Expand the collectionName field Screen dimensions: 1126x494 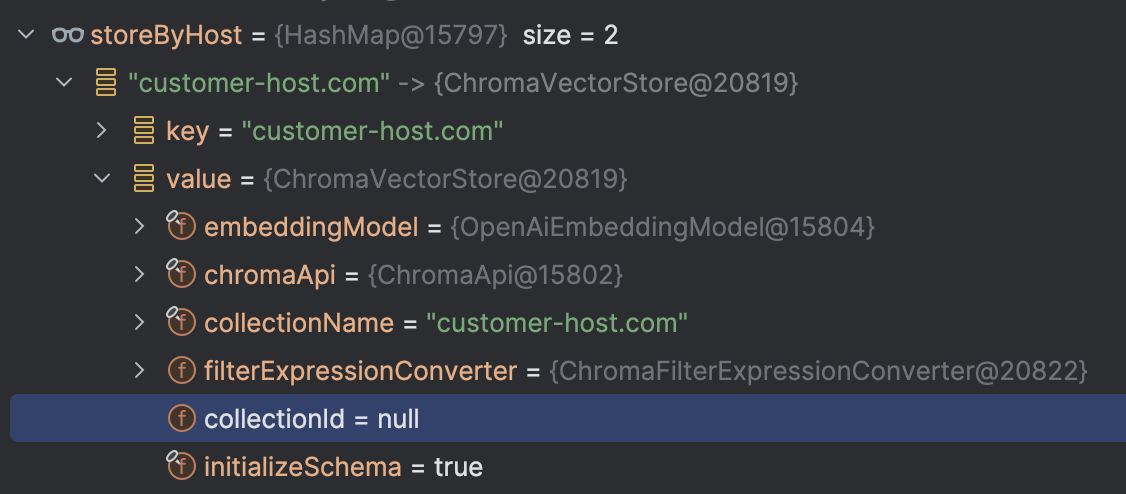[139, 322]
